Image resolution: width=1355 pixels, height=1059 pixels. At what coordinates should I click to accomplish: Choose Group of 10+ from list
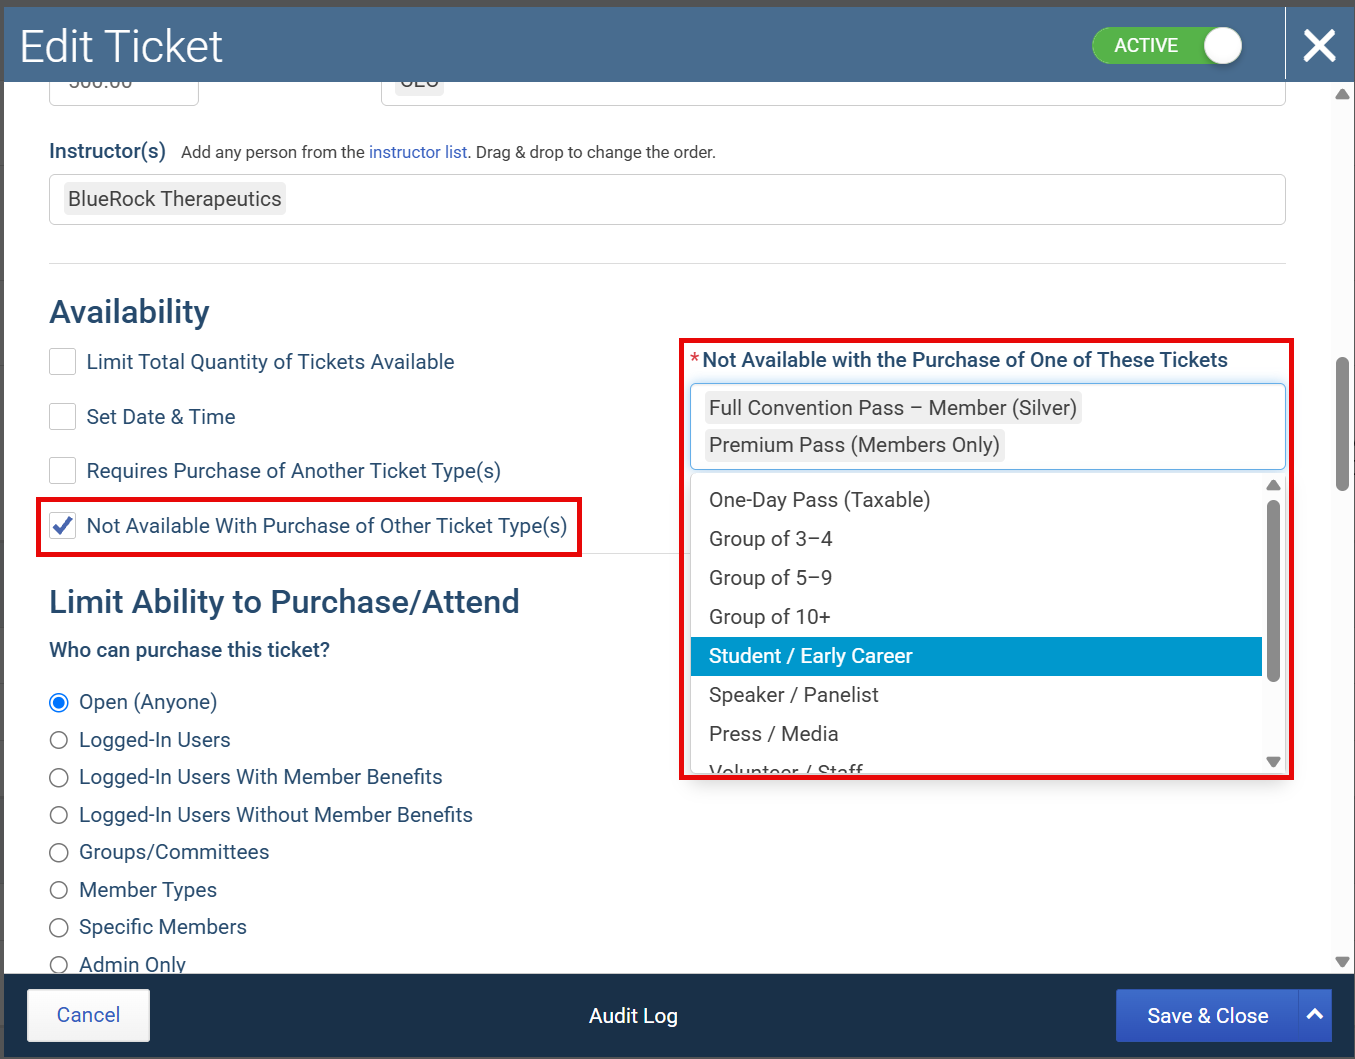(976, 617)
